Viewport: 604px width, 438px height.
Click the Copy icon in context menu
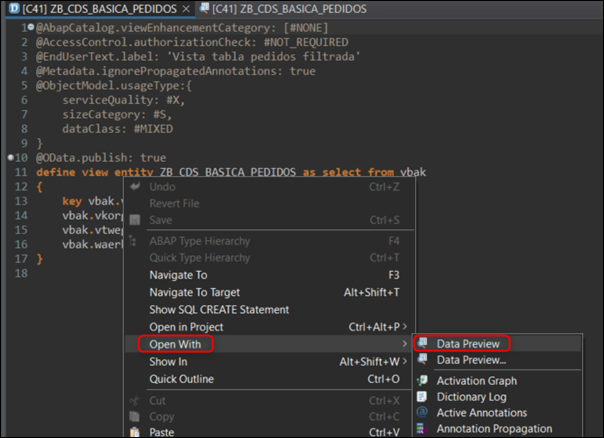point(134,416)
